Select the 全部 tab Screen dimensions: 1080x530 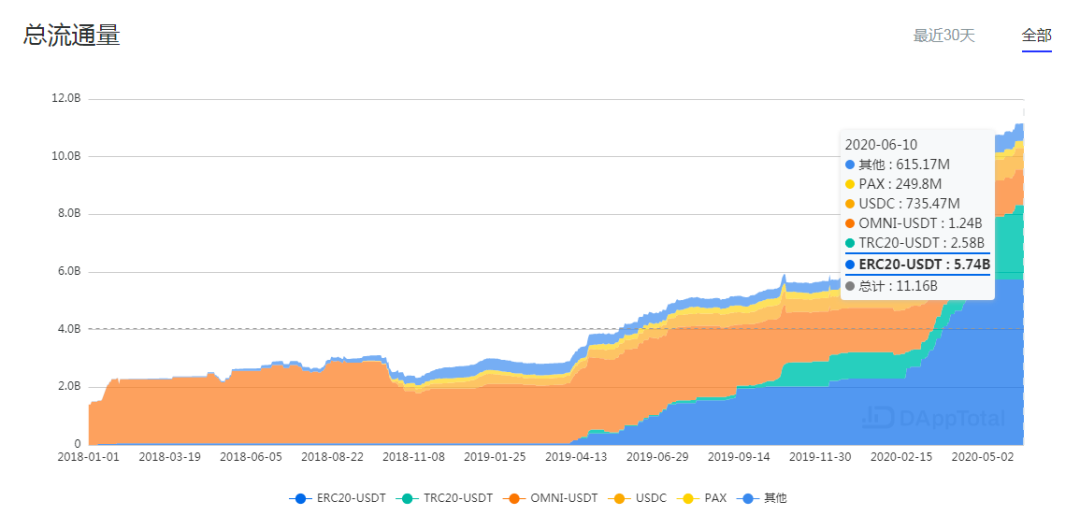(1037, 36)
